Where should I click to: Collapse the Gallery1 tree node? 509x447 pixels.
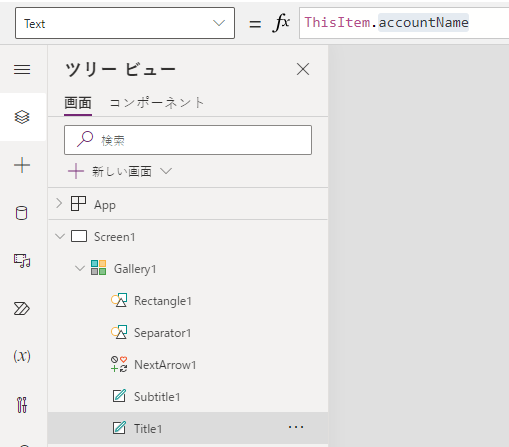pyautogui.click(x=80, y=268)
